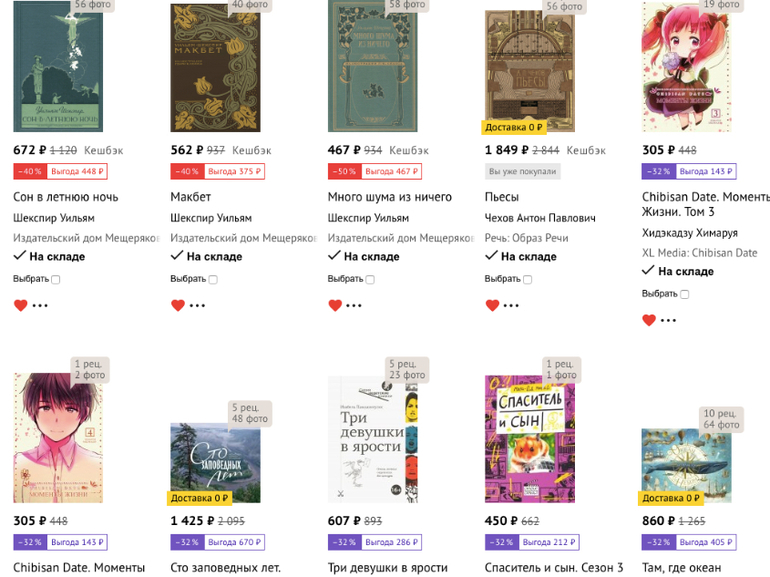
Task: Open three-dots menu under Макбет
Action: pyautogui.click(x=197, y=306)
